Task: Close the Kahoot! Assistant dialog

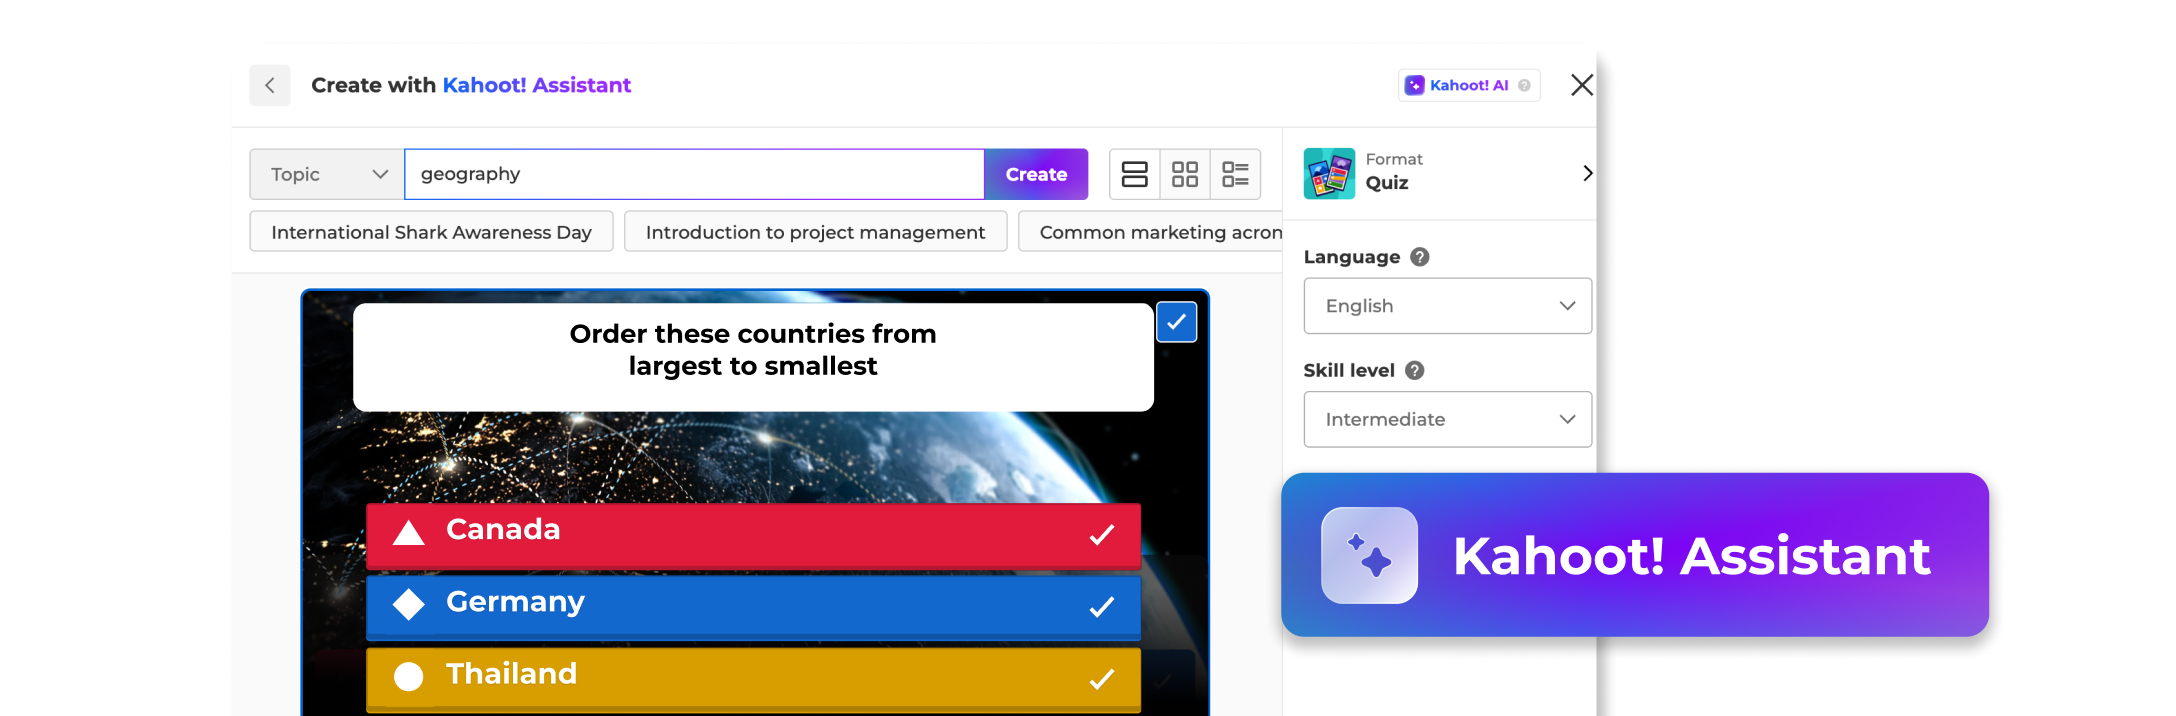Action: [1581, 85]
